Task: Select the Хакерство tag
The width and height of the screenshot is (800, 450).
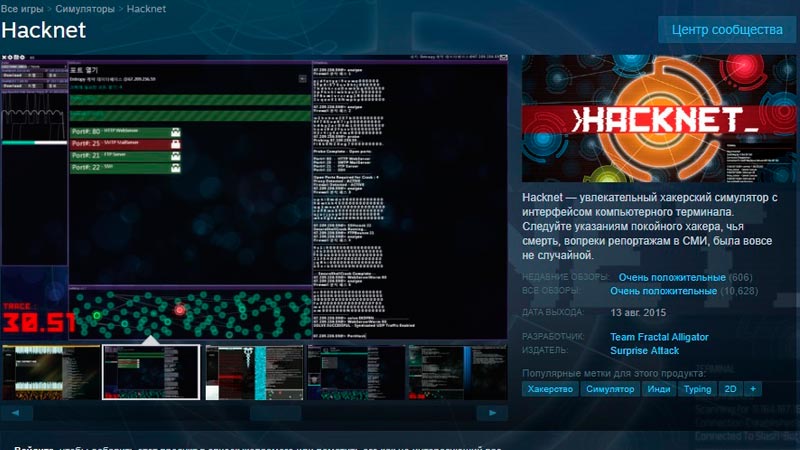Action: tap(550, 389)
